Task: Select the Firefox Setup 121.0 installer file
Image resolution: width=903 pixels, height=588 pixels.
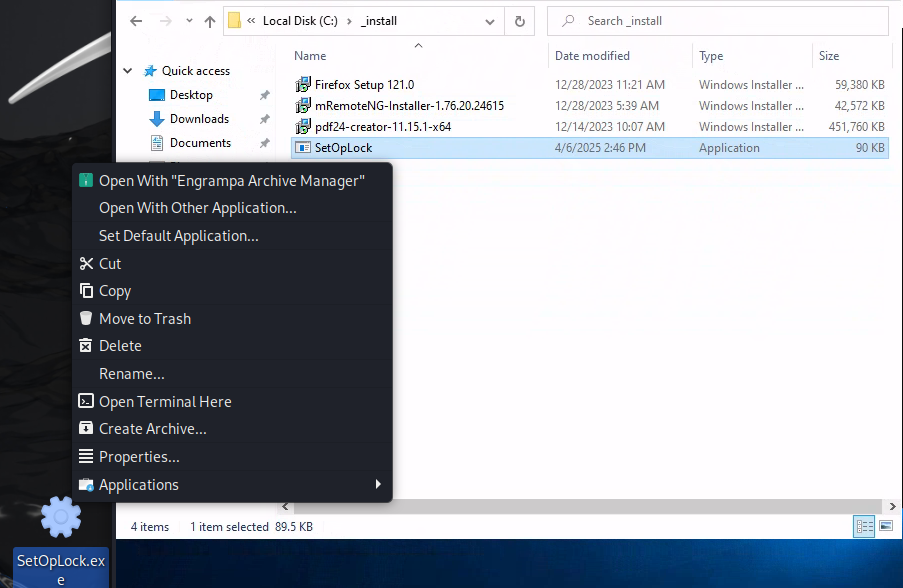Action: pos(364,85)
